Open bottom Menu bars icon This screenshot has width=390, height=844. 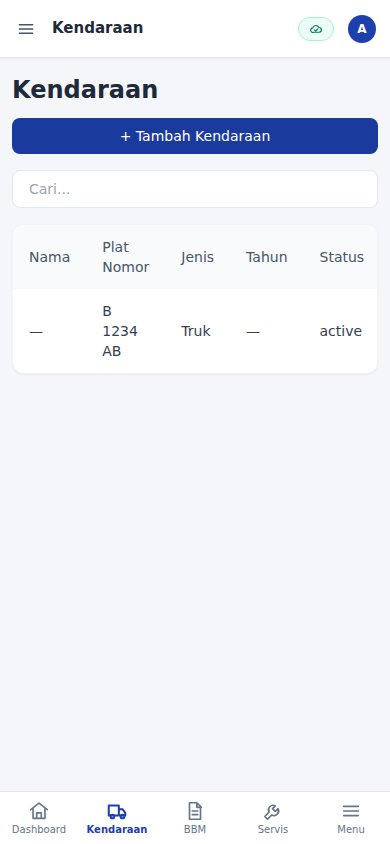[x=351, y=811]
